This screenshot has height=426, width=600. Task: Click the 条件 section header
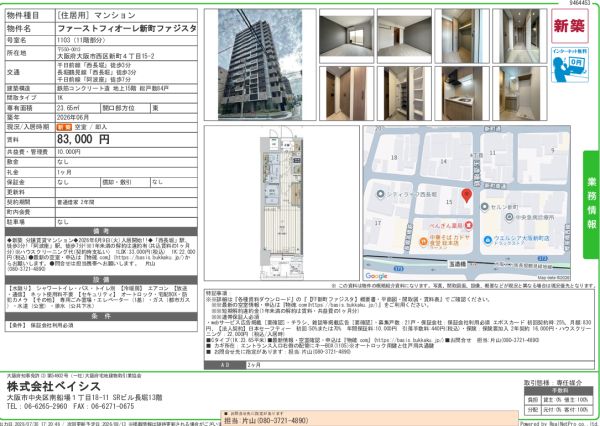pyautogui.click(x=101, y=316)
